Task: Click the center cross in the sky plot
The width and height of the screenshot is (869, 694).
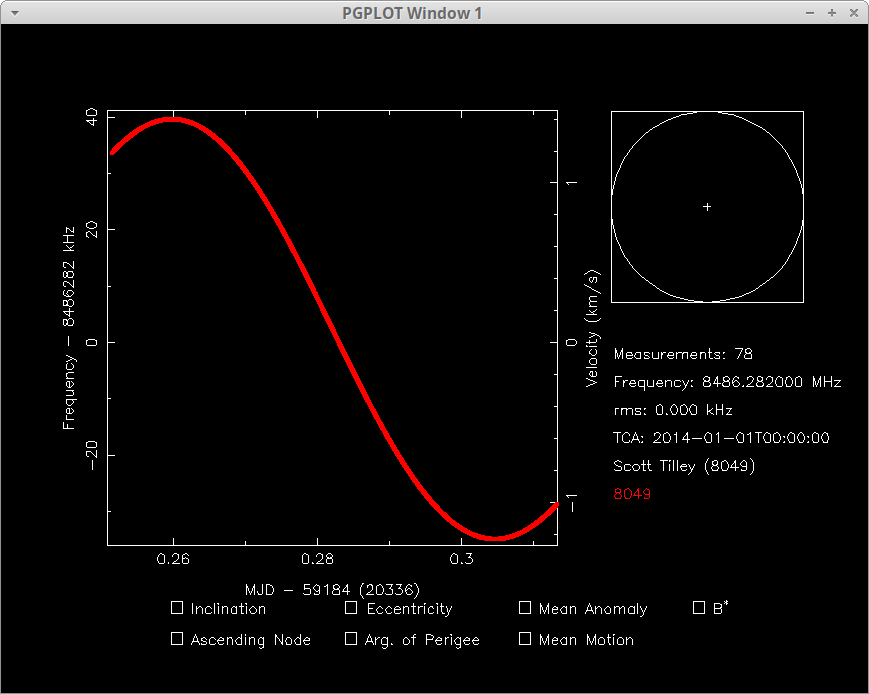Action: coord(707,207)
